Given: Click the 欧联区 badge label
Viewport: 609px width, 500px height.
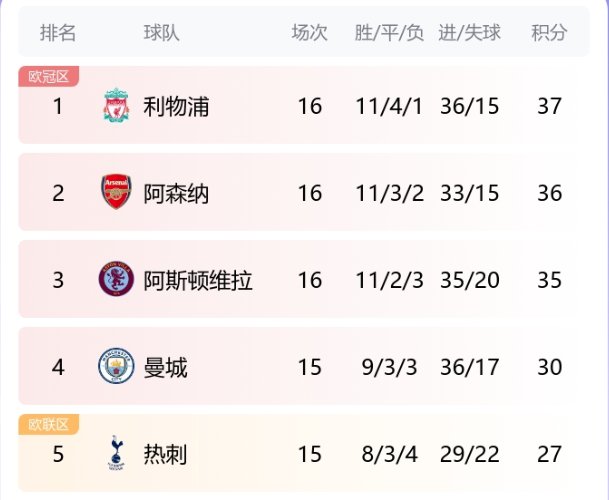Looking at the screenshot, I should point(48,424).
